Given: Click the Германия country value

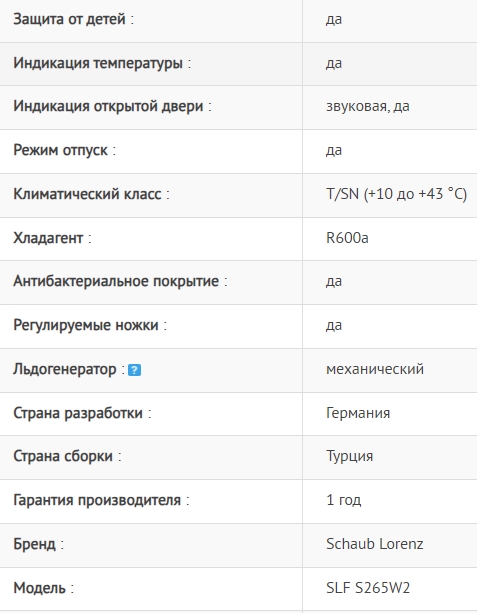Looking at the screenshot, I should point(358,413).
